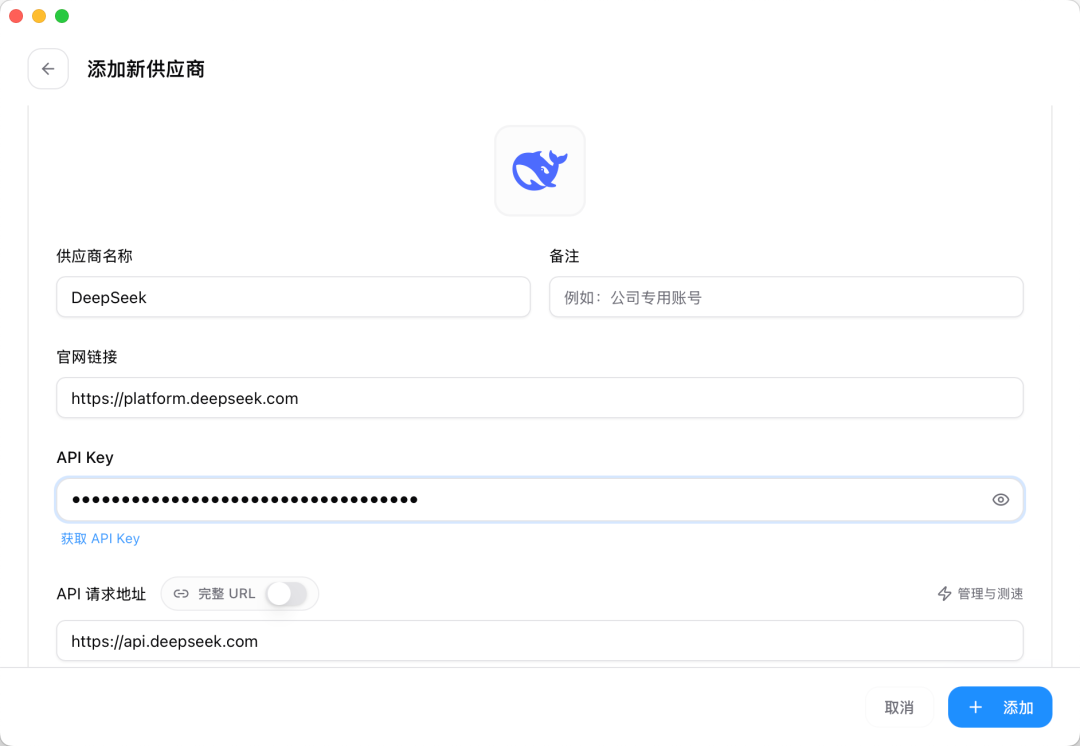This screenshot has height=746, width=1080.
Task: Focus the 官网链接 field
Action: (x=540, y=398)
